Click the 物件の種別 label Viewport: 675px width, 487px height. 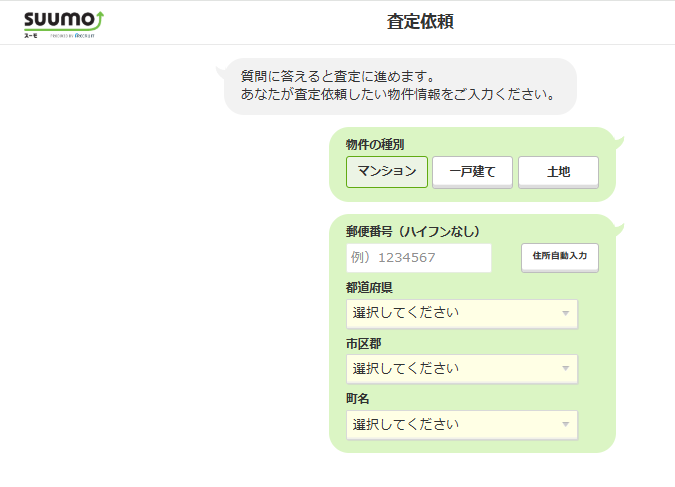click(375, 144)
